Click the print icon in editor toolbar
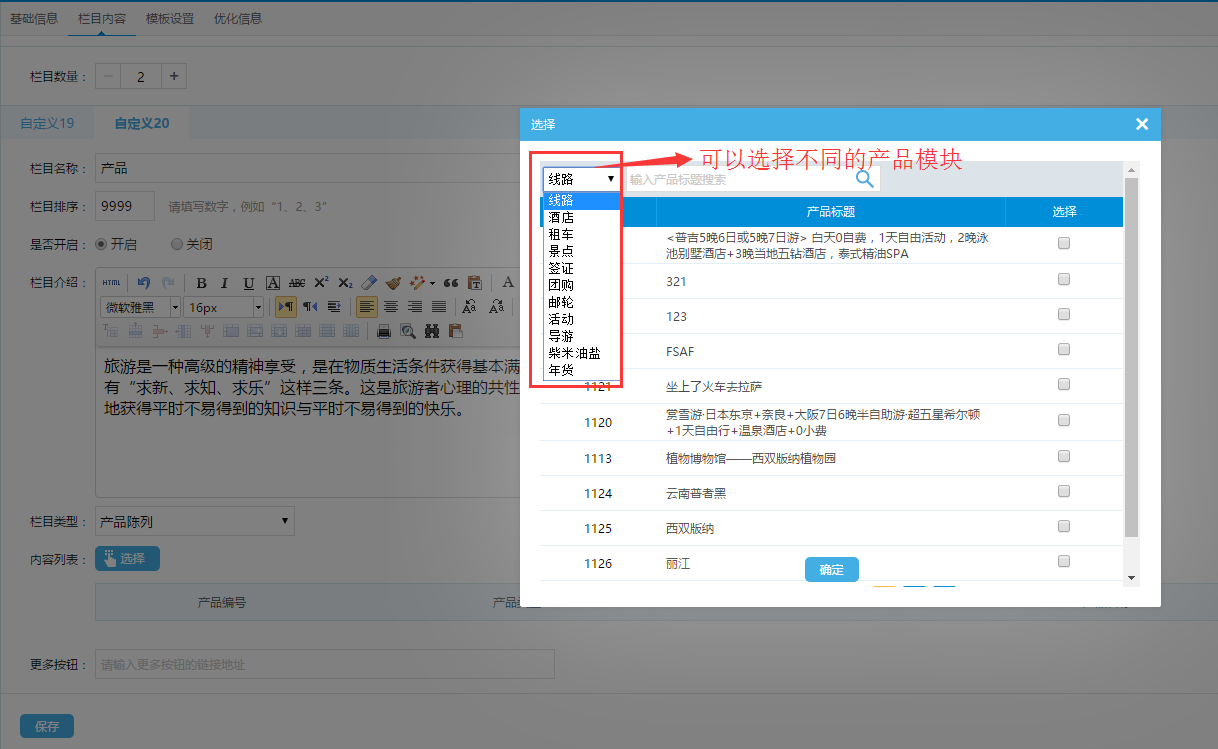1218x749 pixels. pos(383,331)
